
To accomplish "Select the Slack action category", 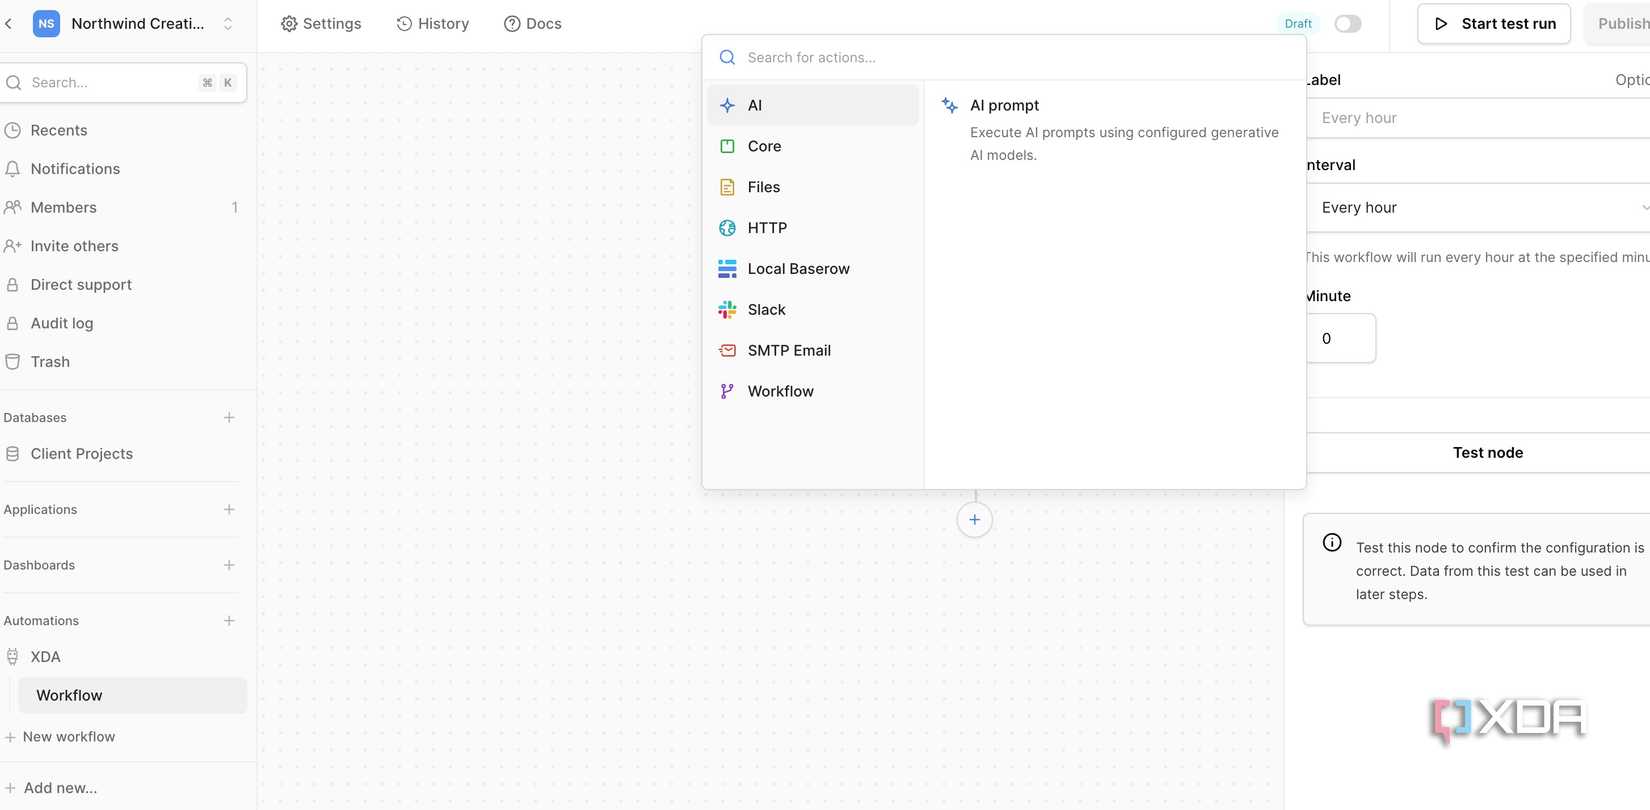I will coord(813,310).
